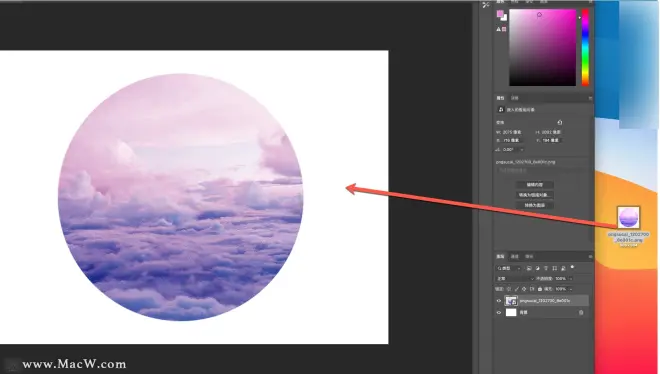Click the pixel layer filter icon
Image resolution: width=660 pixels, height=374 pixels.
[x=529, y=268]
